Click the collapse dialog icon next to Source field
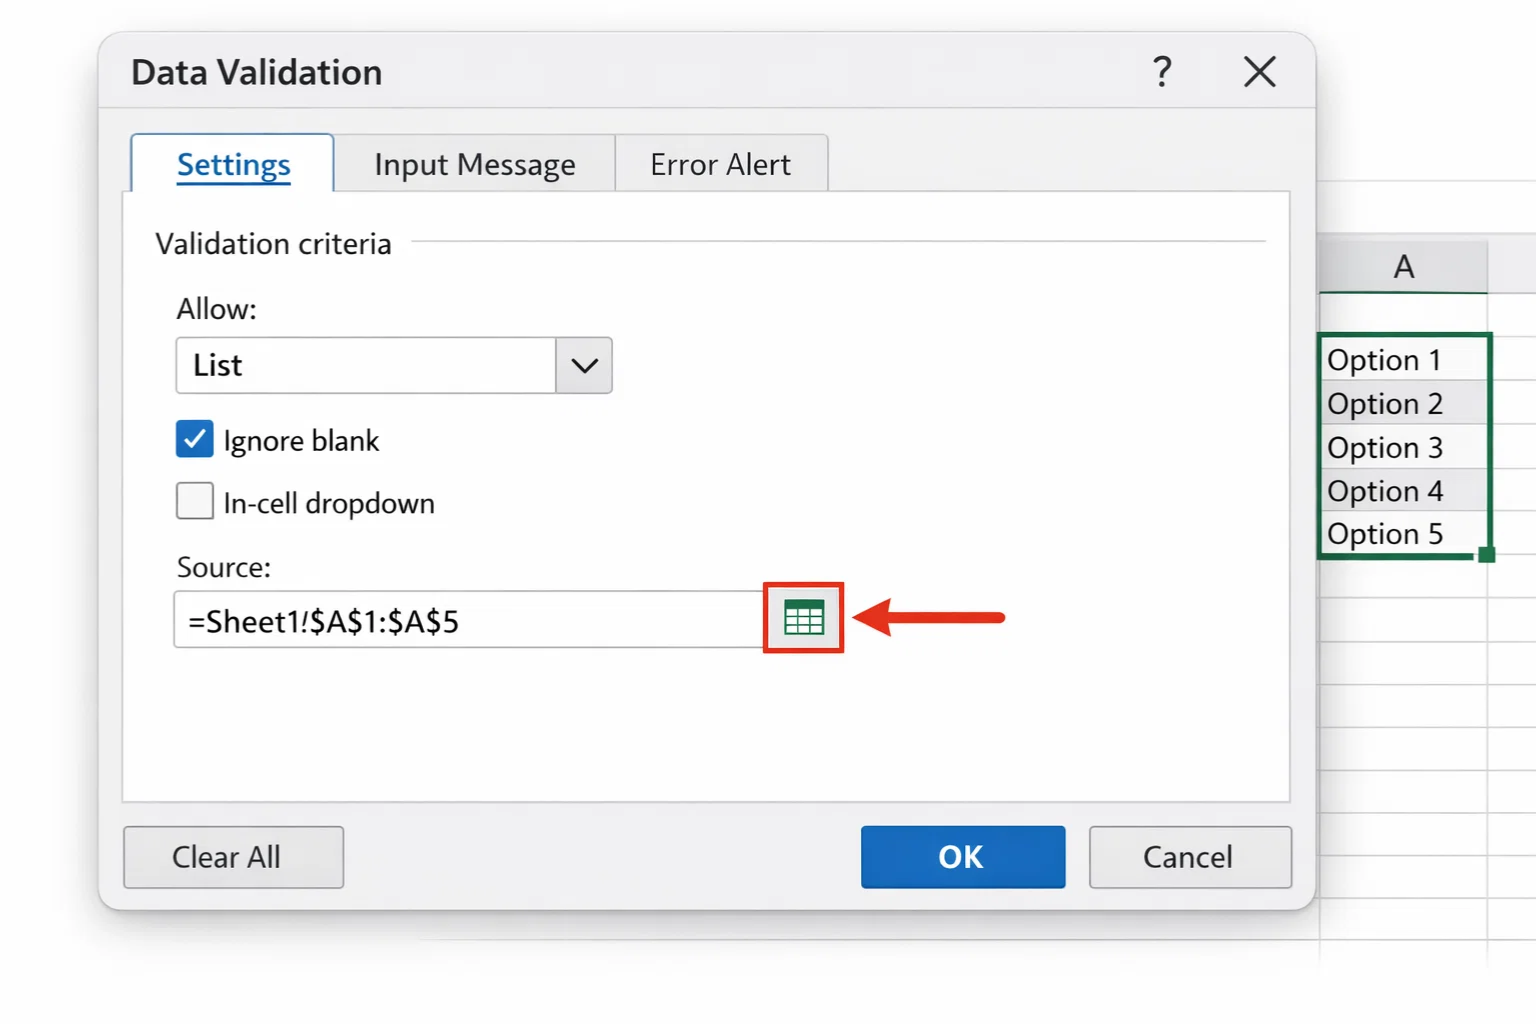Image resolution: width=1536 pixels, height=1024 pixels. point(803,618)
